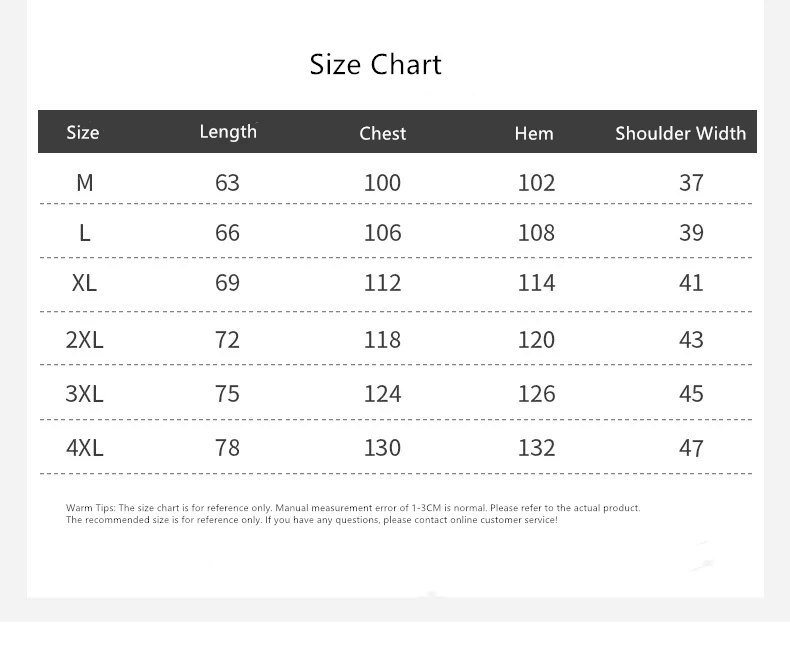Select the 4XL size row label
Screen dimensions: 790x654
[x=84, y=448]
